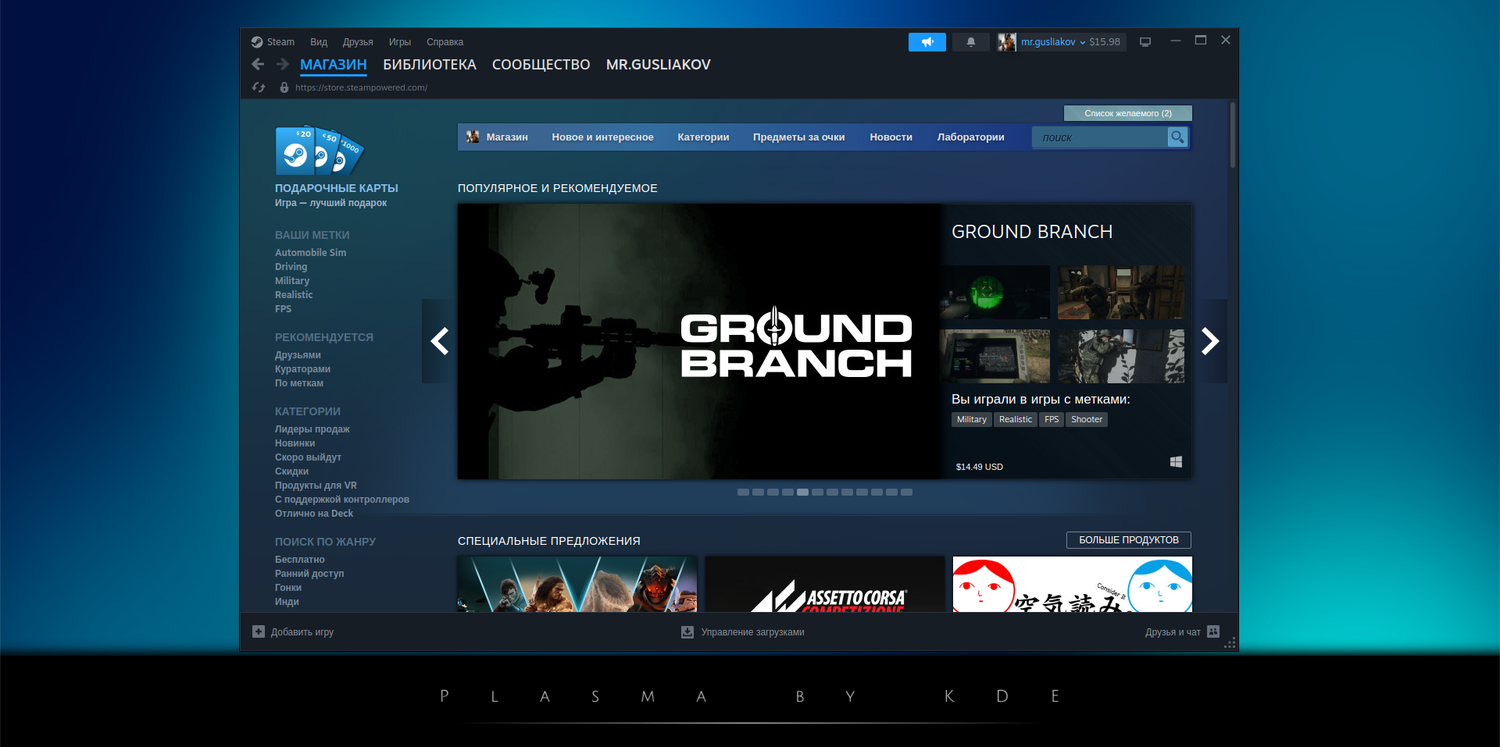The image size is (1500, 747).
Task: Click the plus icon beside Добавить игру
Action: point(258,632)
